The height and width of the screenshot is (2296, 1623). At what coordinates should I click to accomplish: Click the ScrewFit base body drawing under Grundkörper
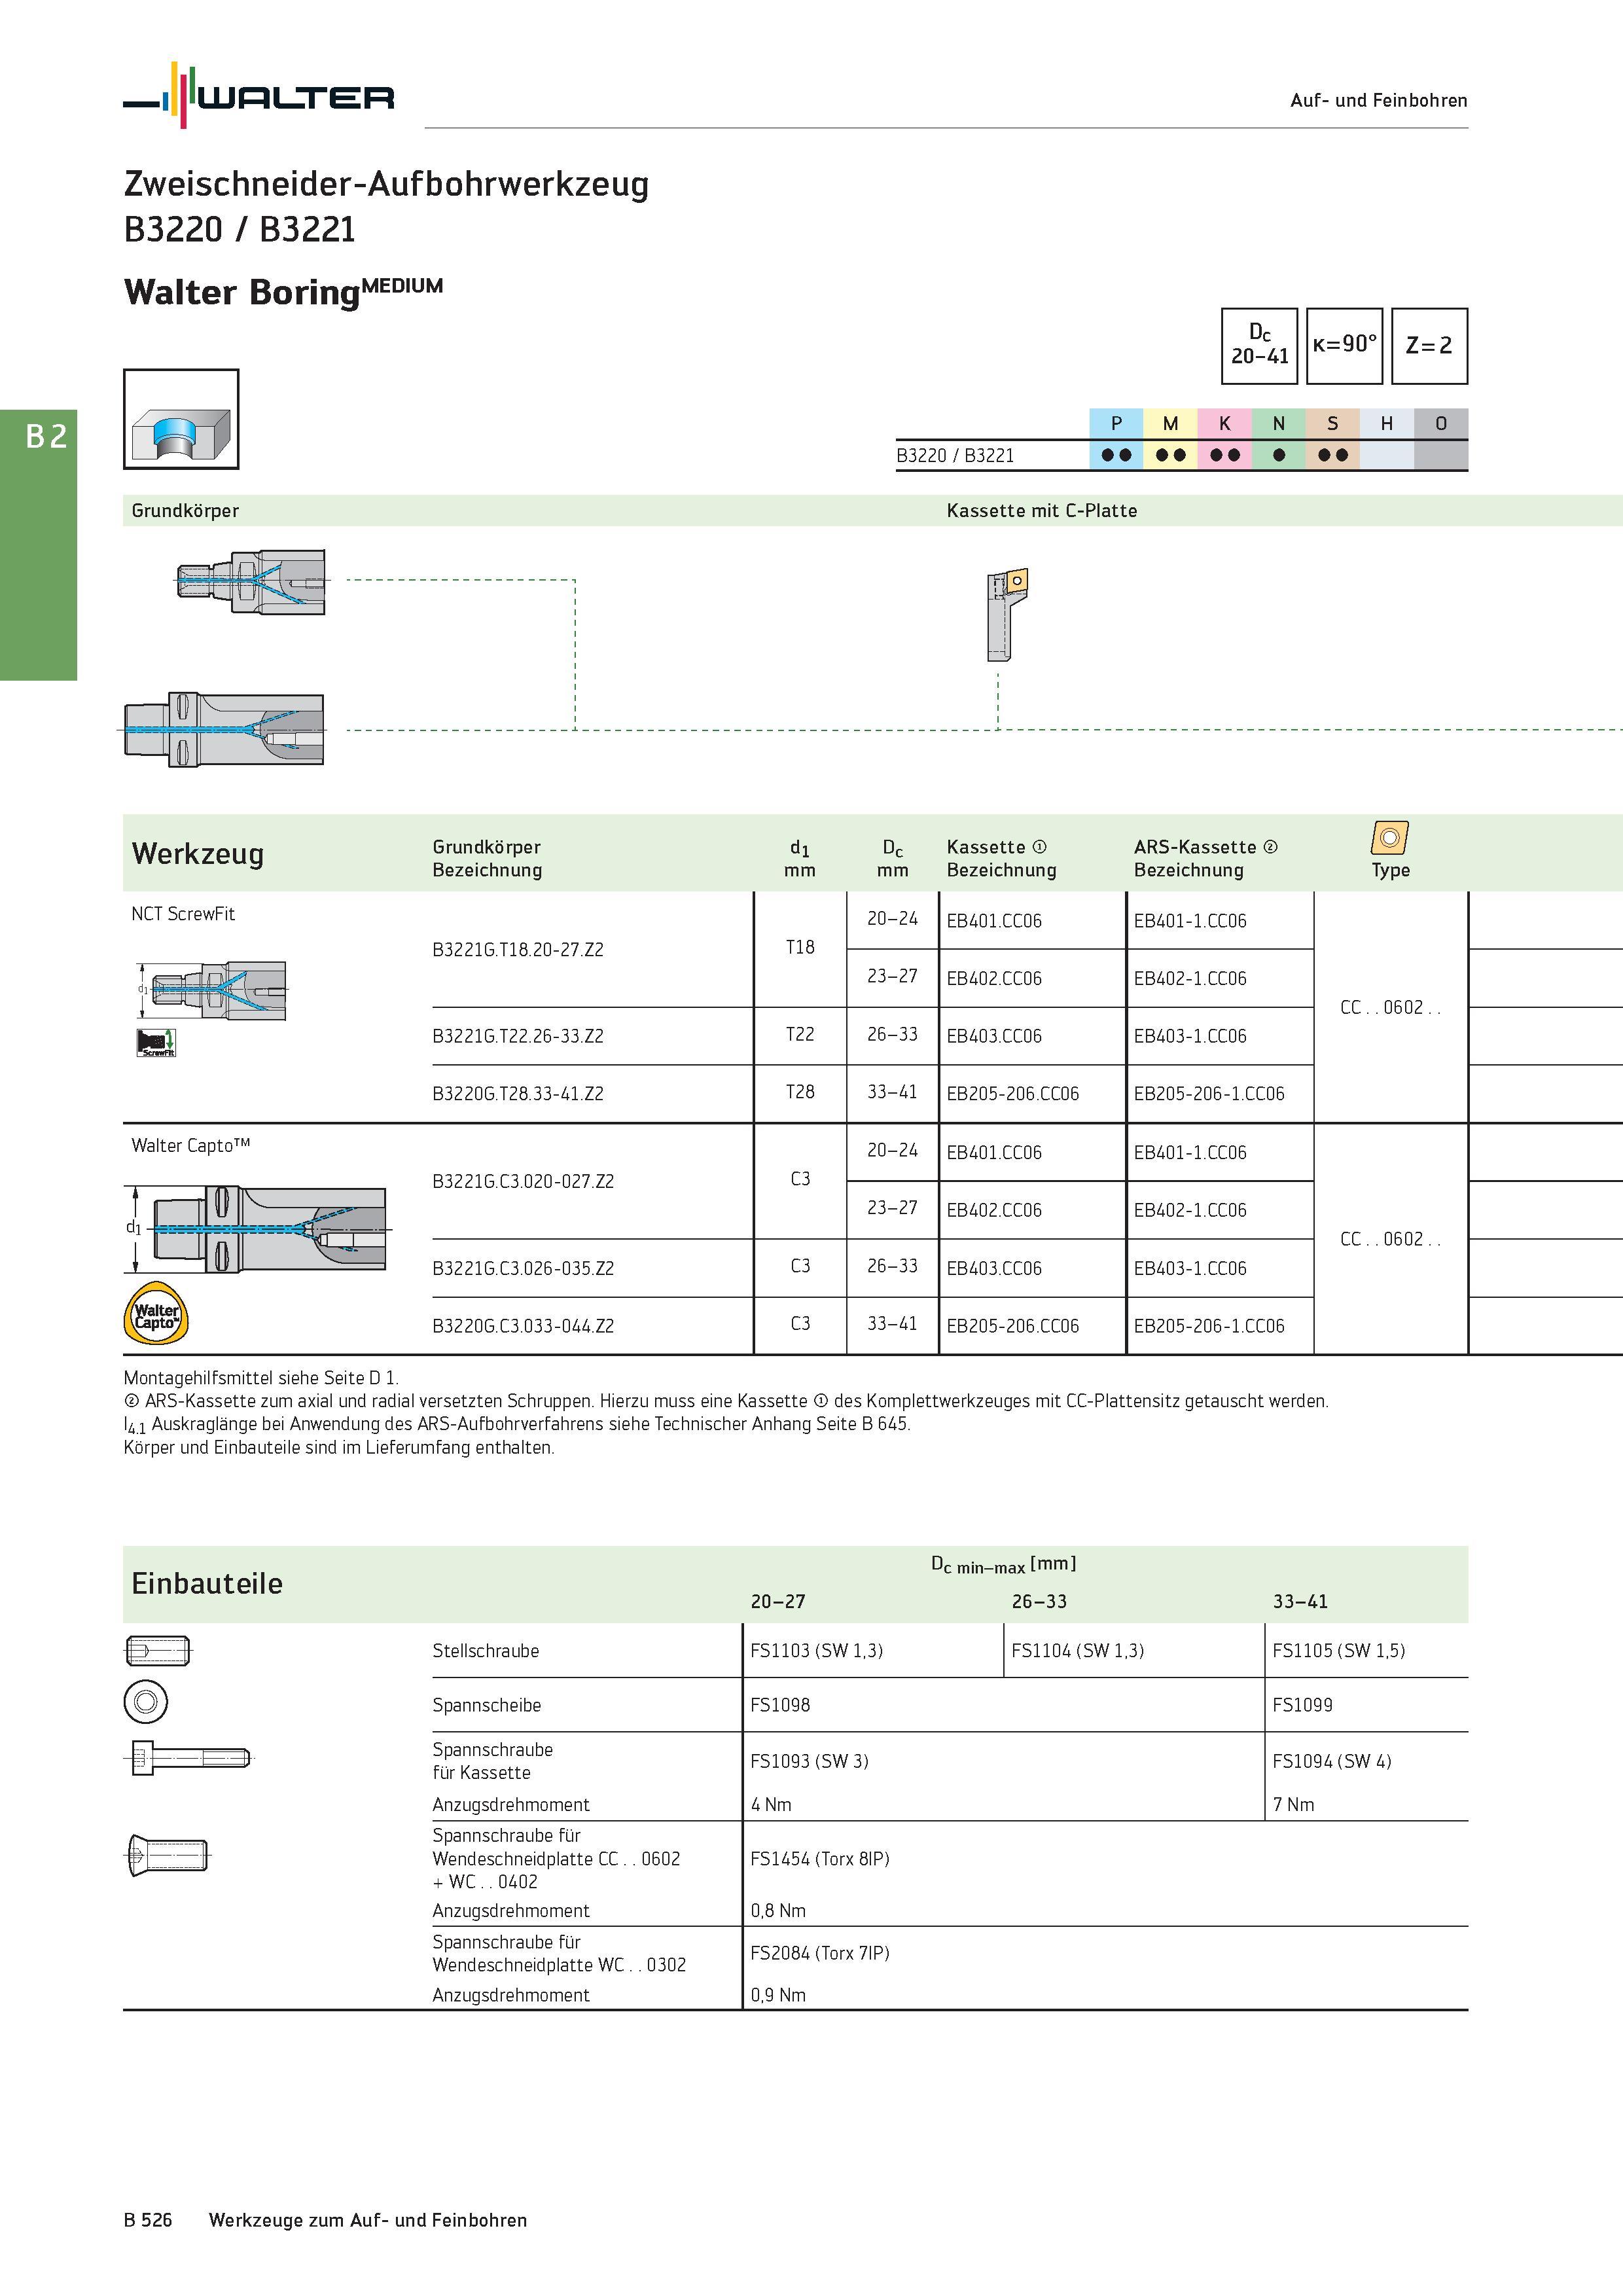click(x=251, y=582)
